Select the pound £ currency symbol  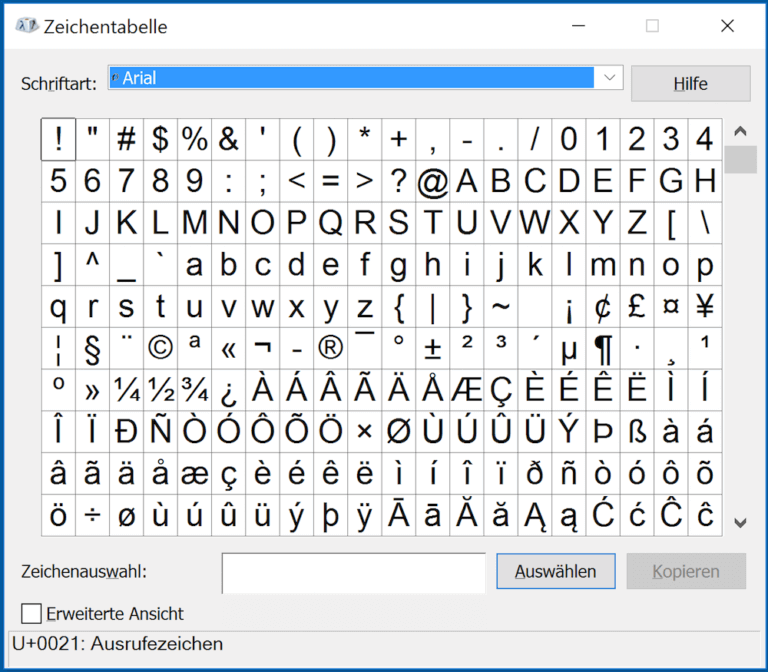coord(637,307)
